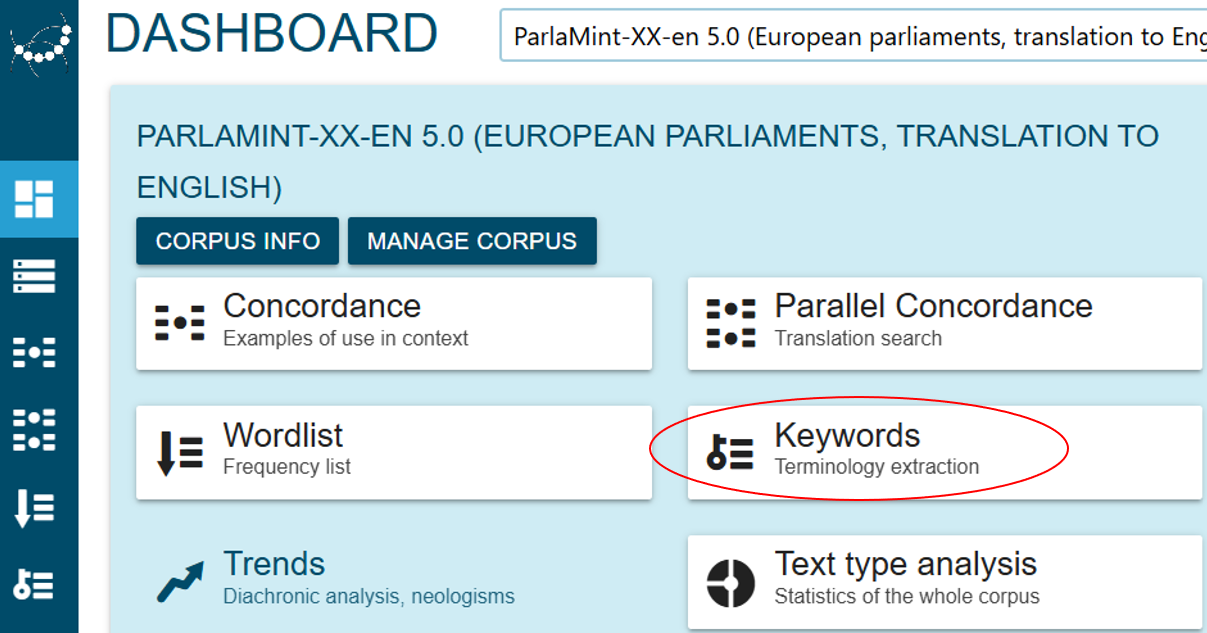This screenshot has width=1207, height=633.
Task: Open Concordance from the left sidebar icon
Action: coord(34,353)
